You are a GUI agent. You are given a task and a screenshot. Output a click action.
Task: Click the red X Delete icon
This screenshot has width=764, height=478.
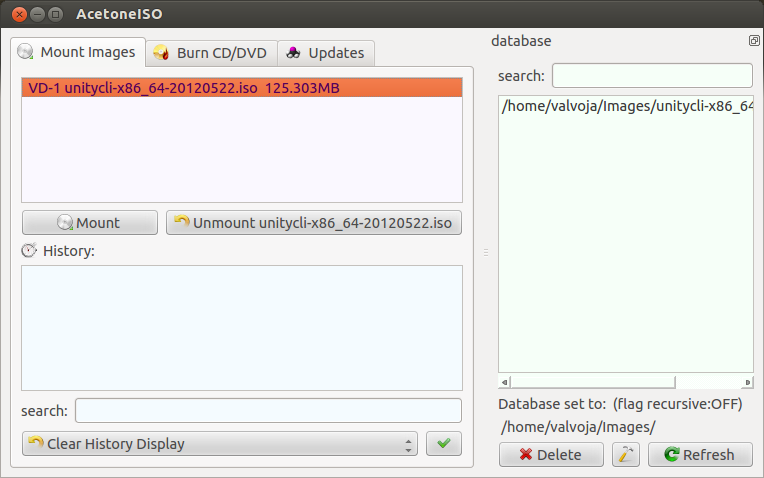pyautogui.click(x=522, y=455)
